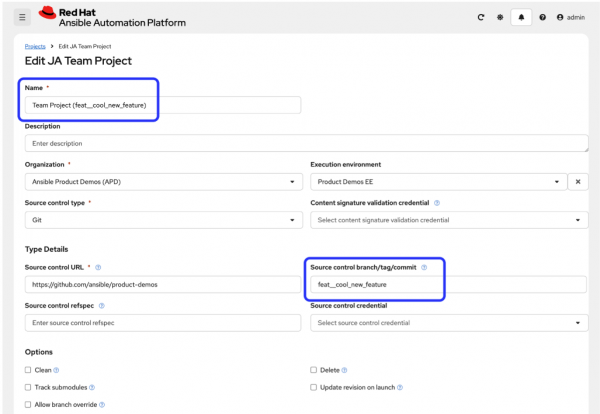Click the Name input field
The image size is (600, 414).
163,105
